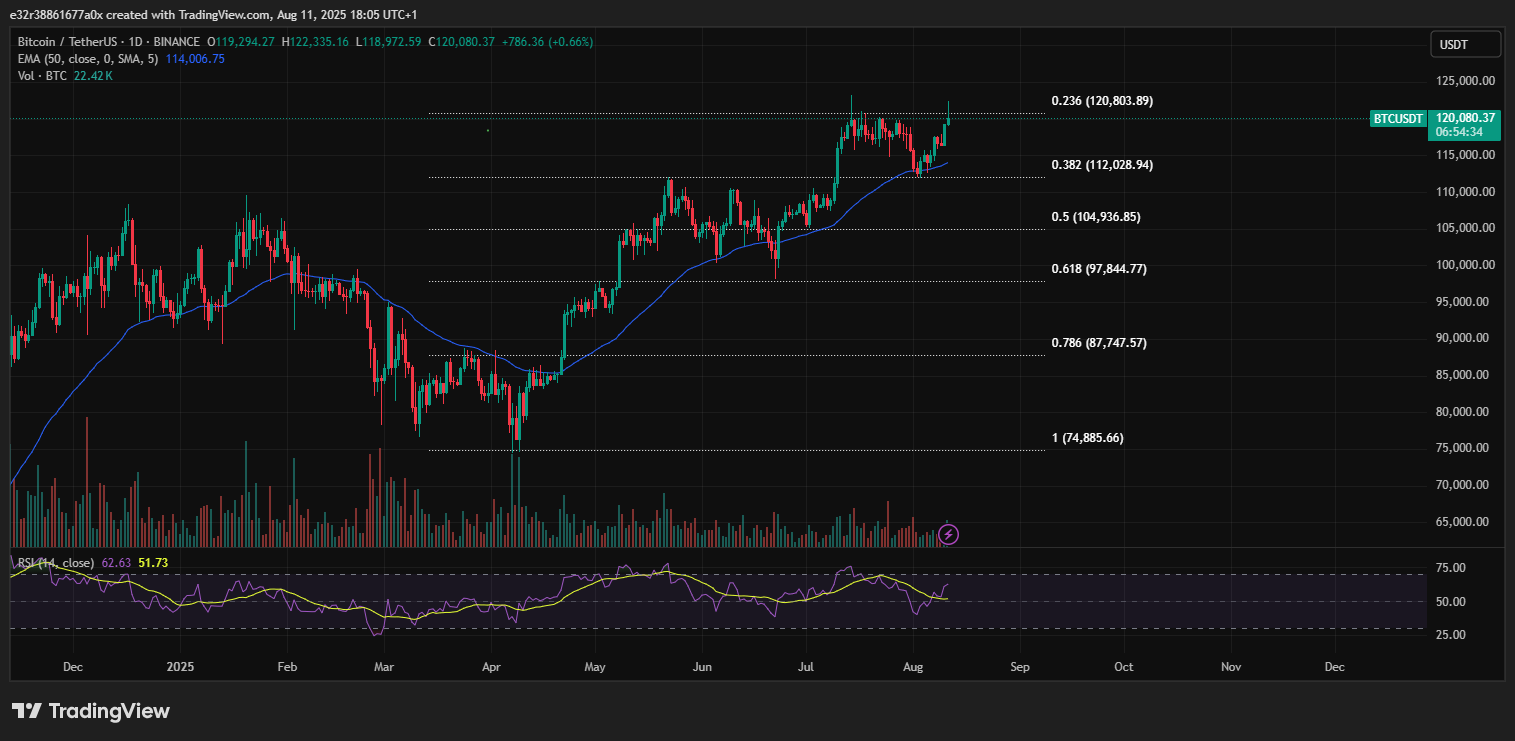1515x741 pixels.
Task: Click the Mar label on time axis
Action: tap(384, 666)
